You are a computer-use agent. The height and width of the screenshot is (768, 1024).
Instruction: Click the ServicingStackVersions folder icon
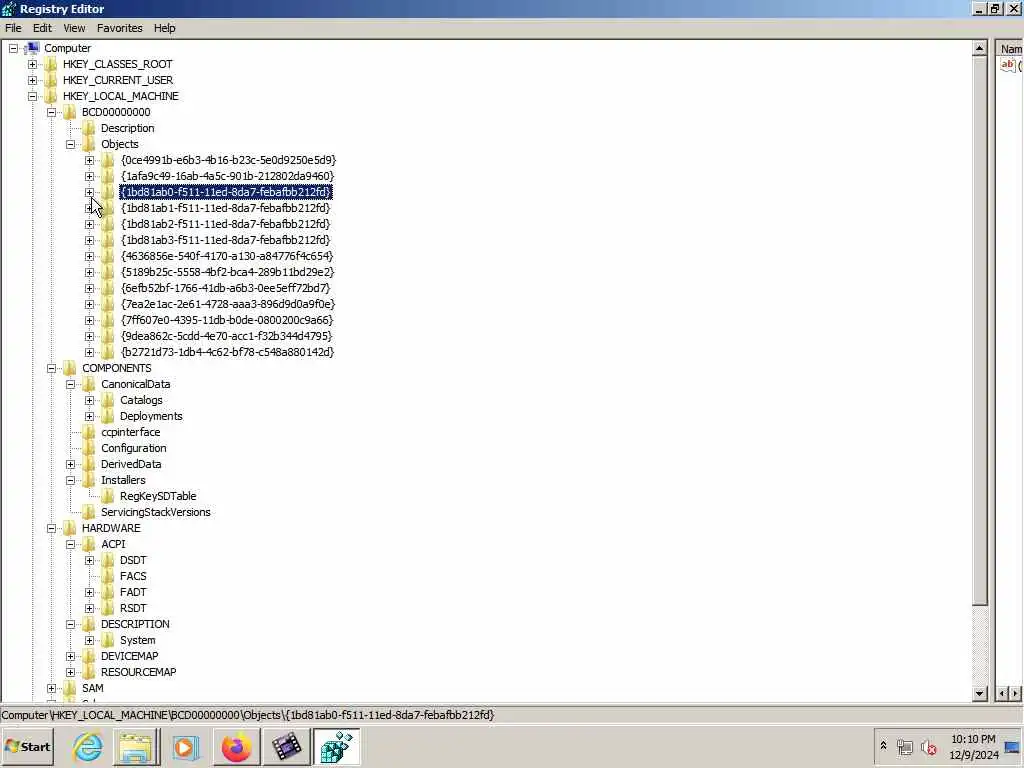[88, 512]
